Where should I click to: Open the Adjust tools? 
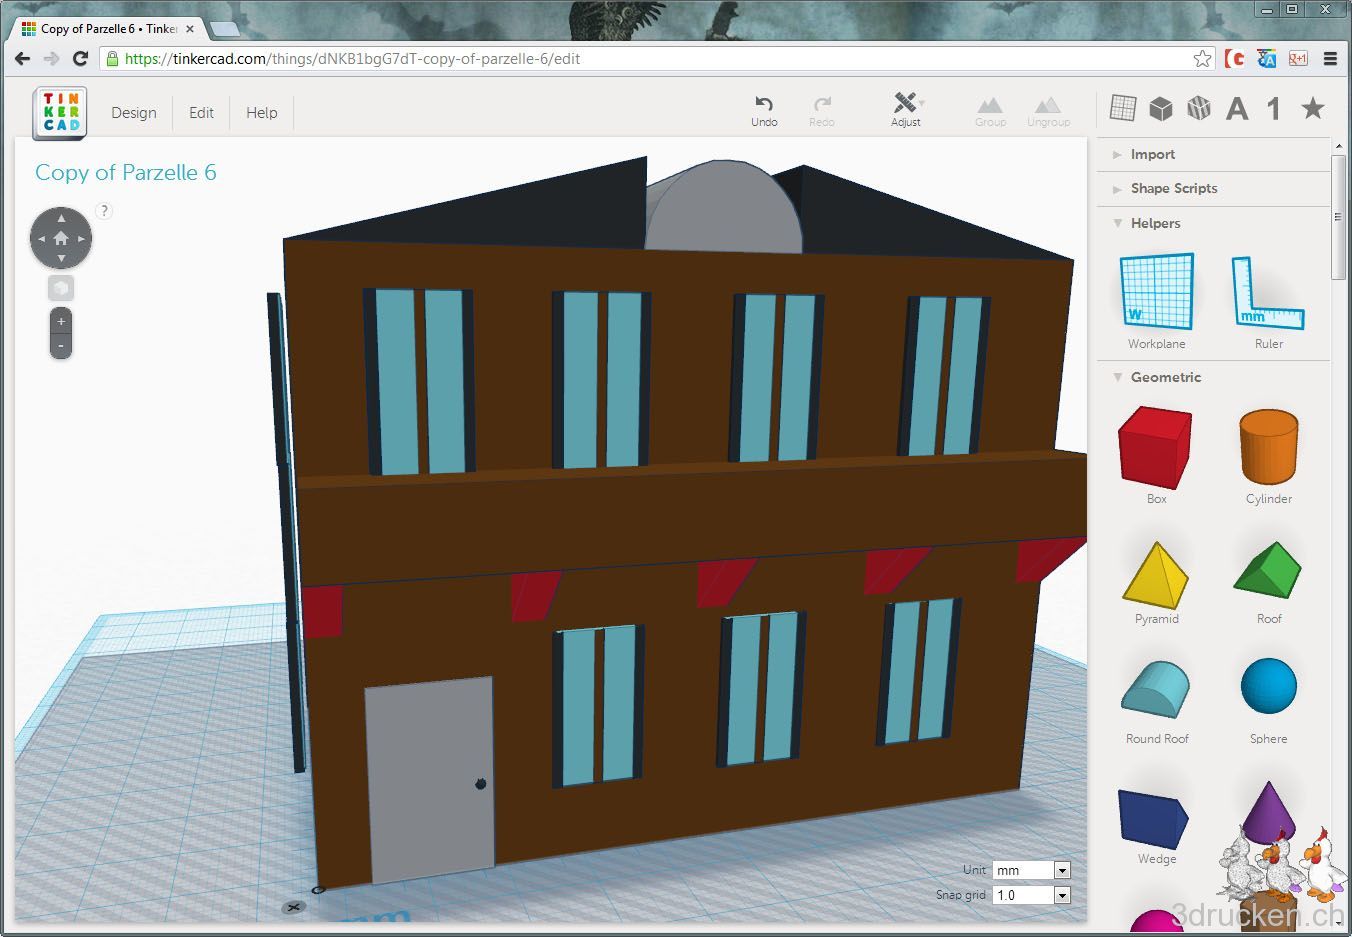tap(906, 110)
